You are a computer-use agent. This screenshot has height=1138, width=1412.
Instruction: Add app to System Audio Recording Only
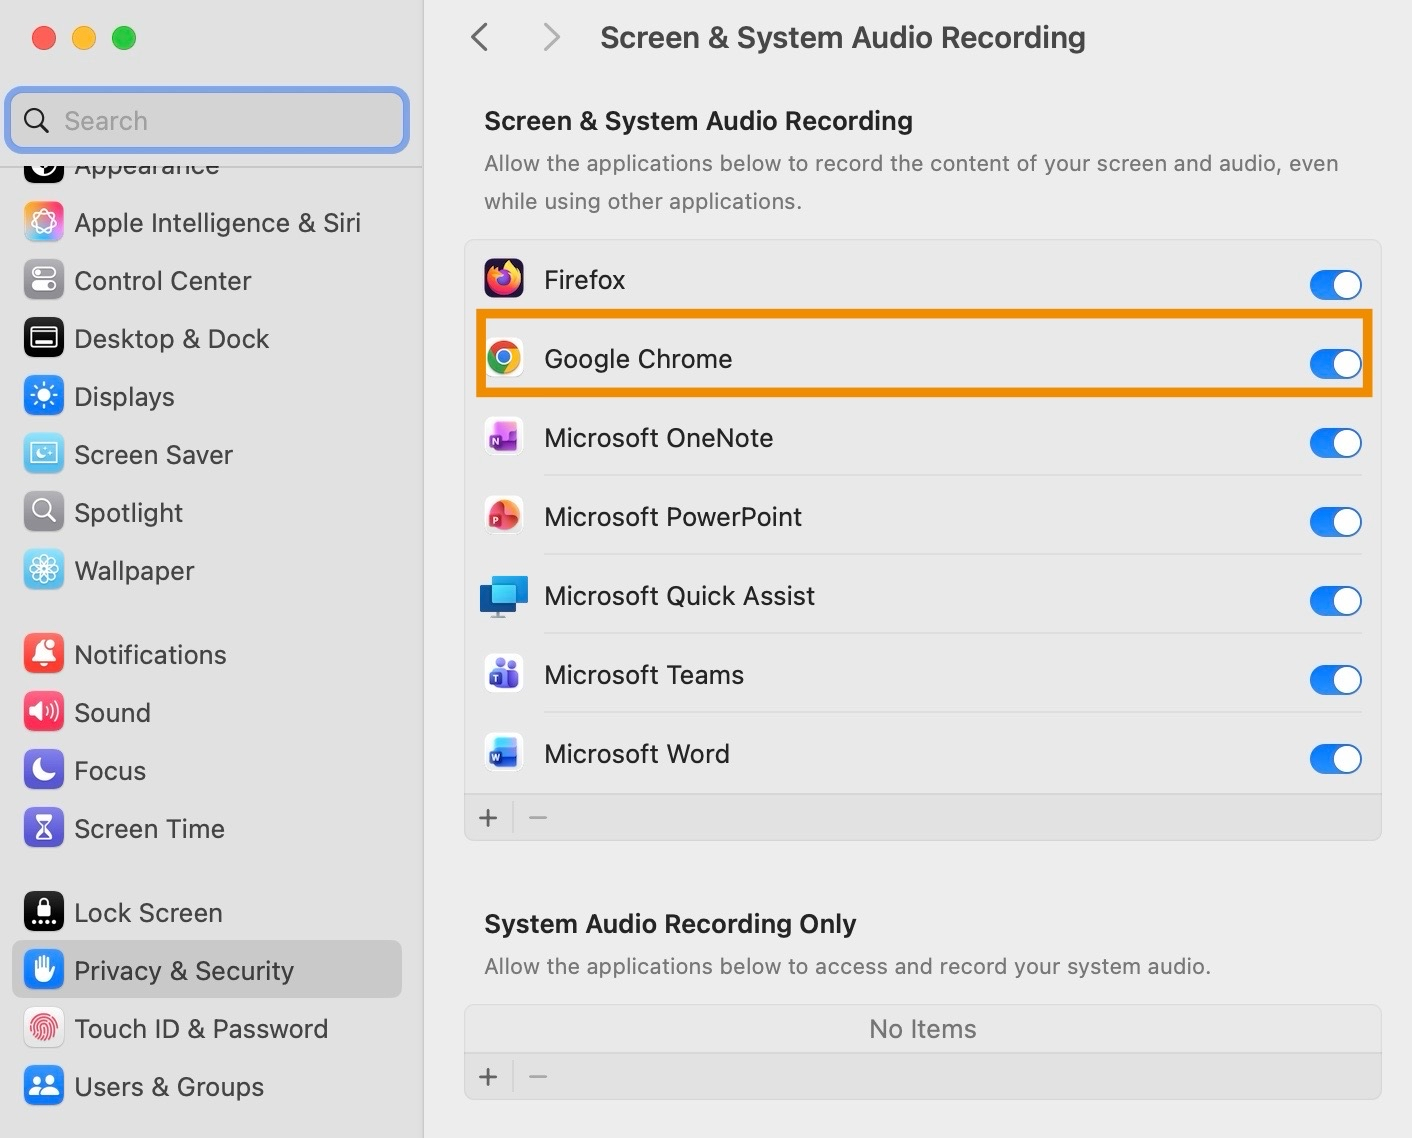[488, 1077]
